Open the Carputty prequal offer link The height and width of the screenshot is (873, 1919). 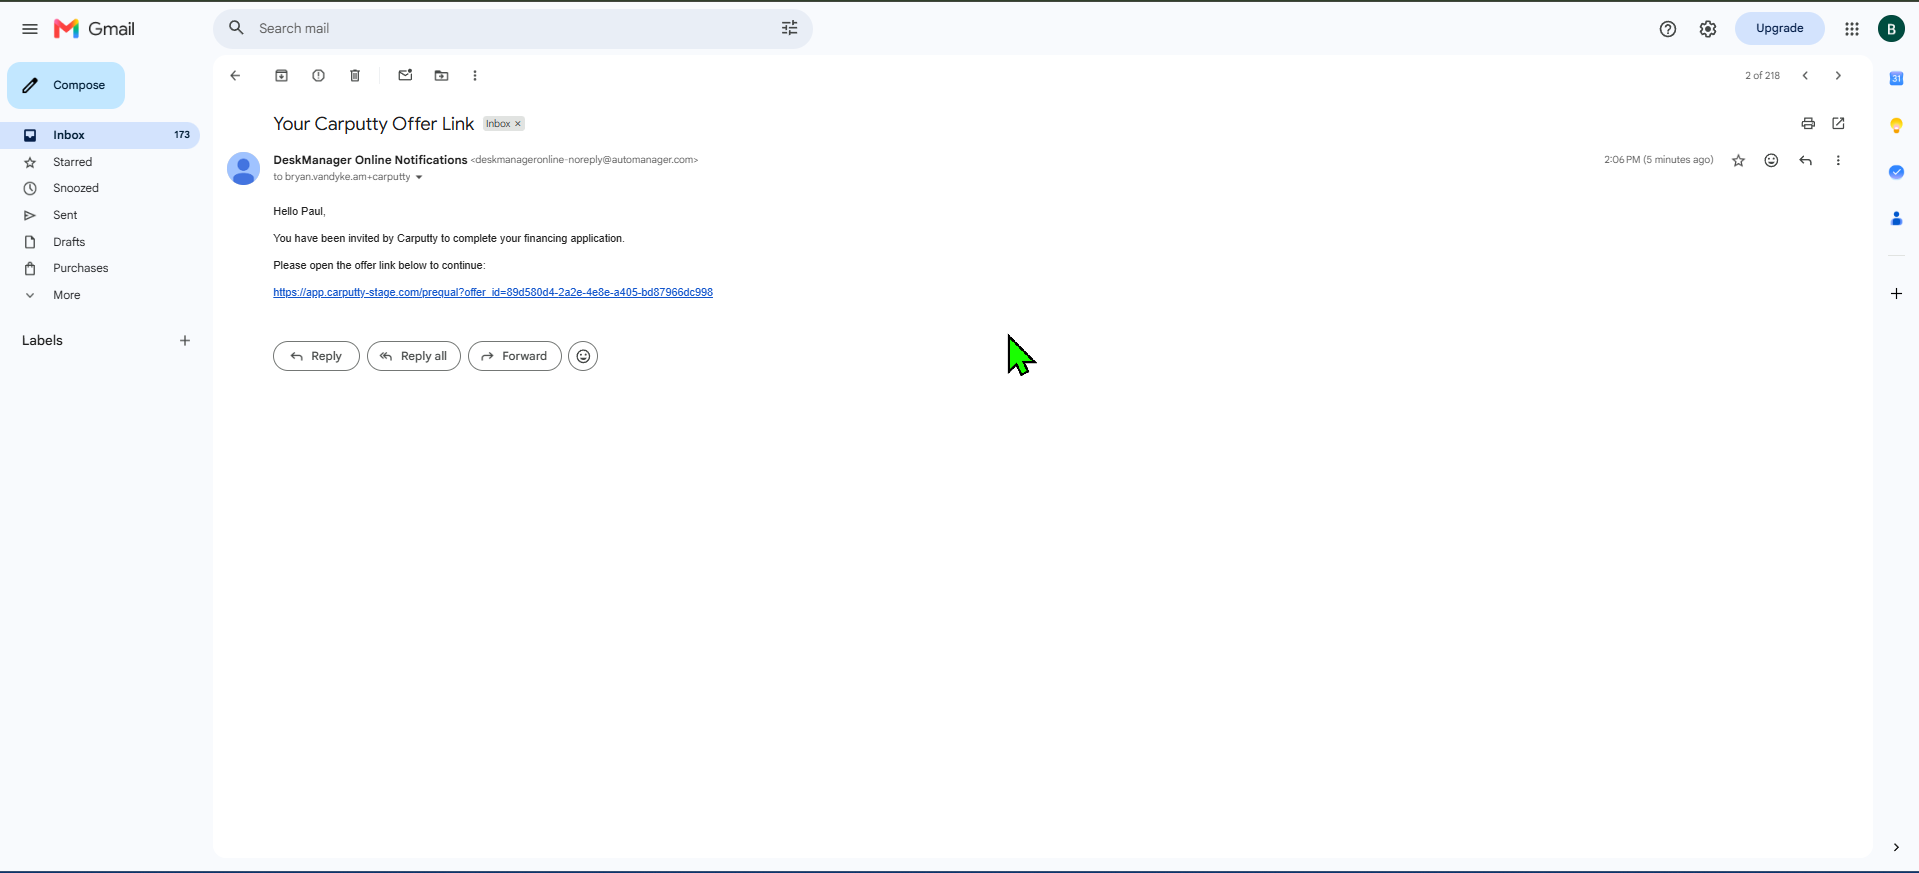click(x=493, y=293)
